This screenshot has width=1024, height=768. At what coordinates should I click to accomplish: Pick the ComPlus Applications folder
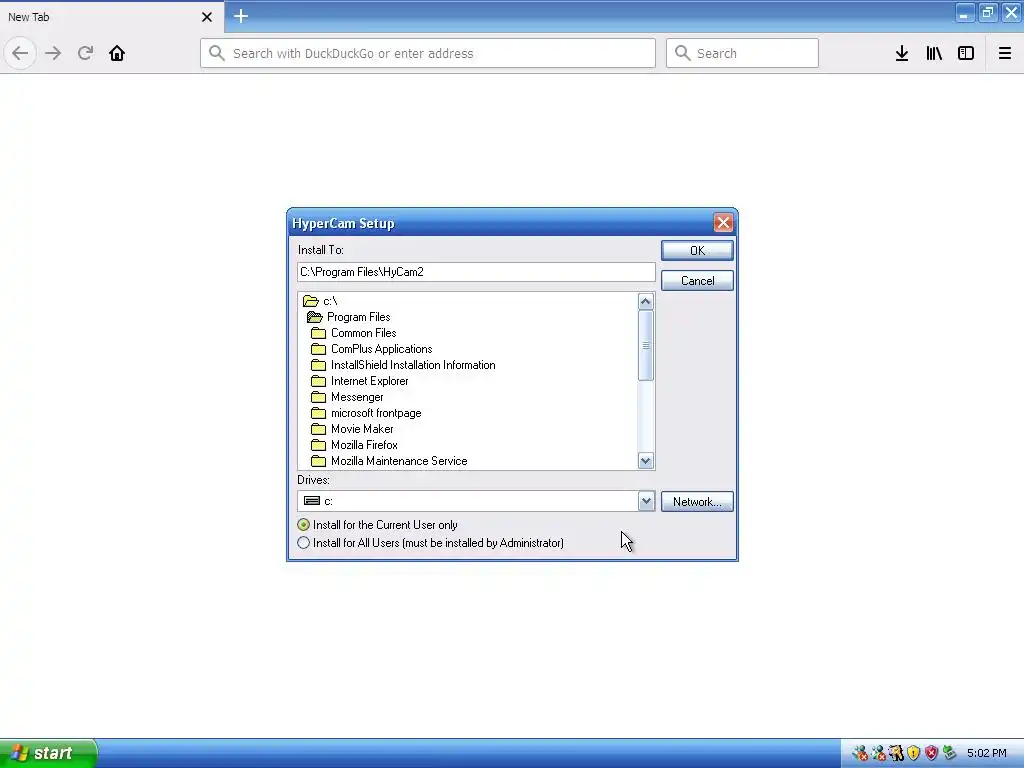372,349
